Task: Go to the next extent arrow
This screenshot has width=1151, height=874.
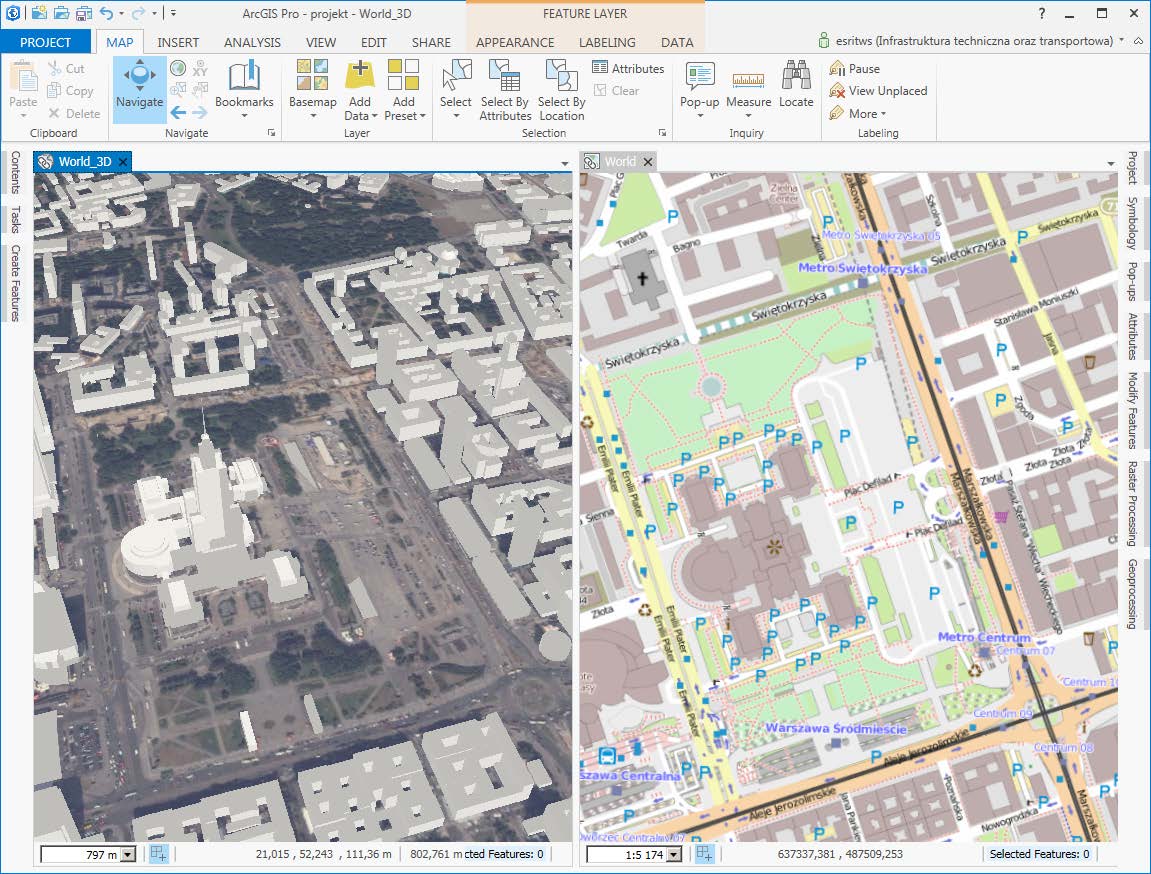Action: pyautogui.click(x=200, y=112)
